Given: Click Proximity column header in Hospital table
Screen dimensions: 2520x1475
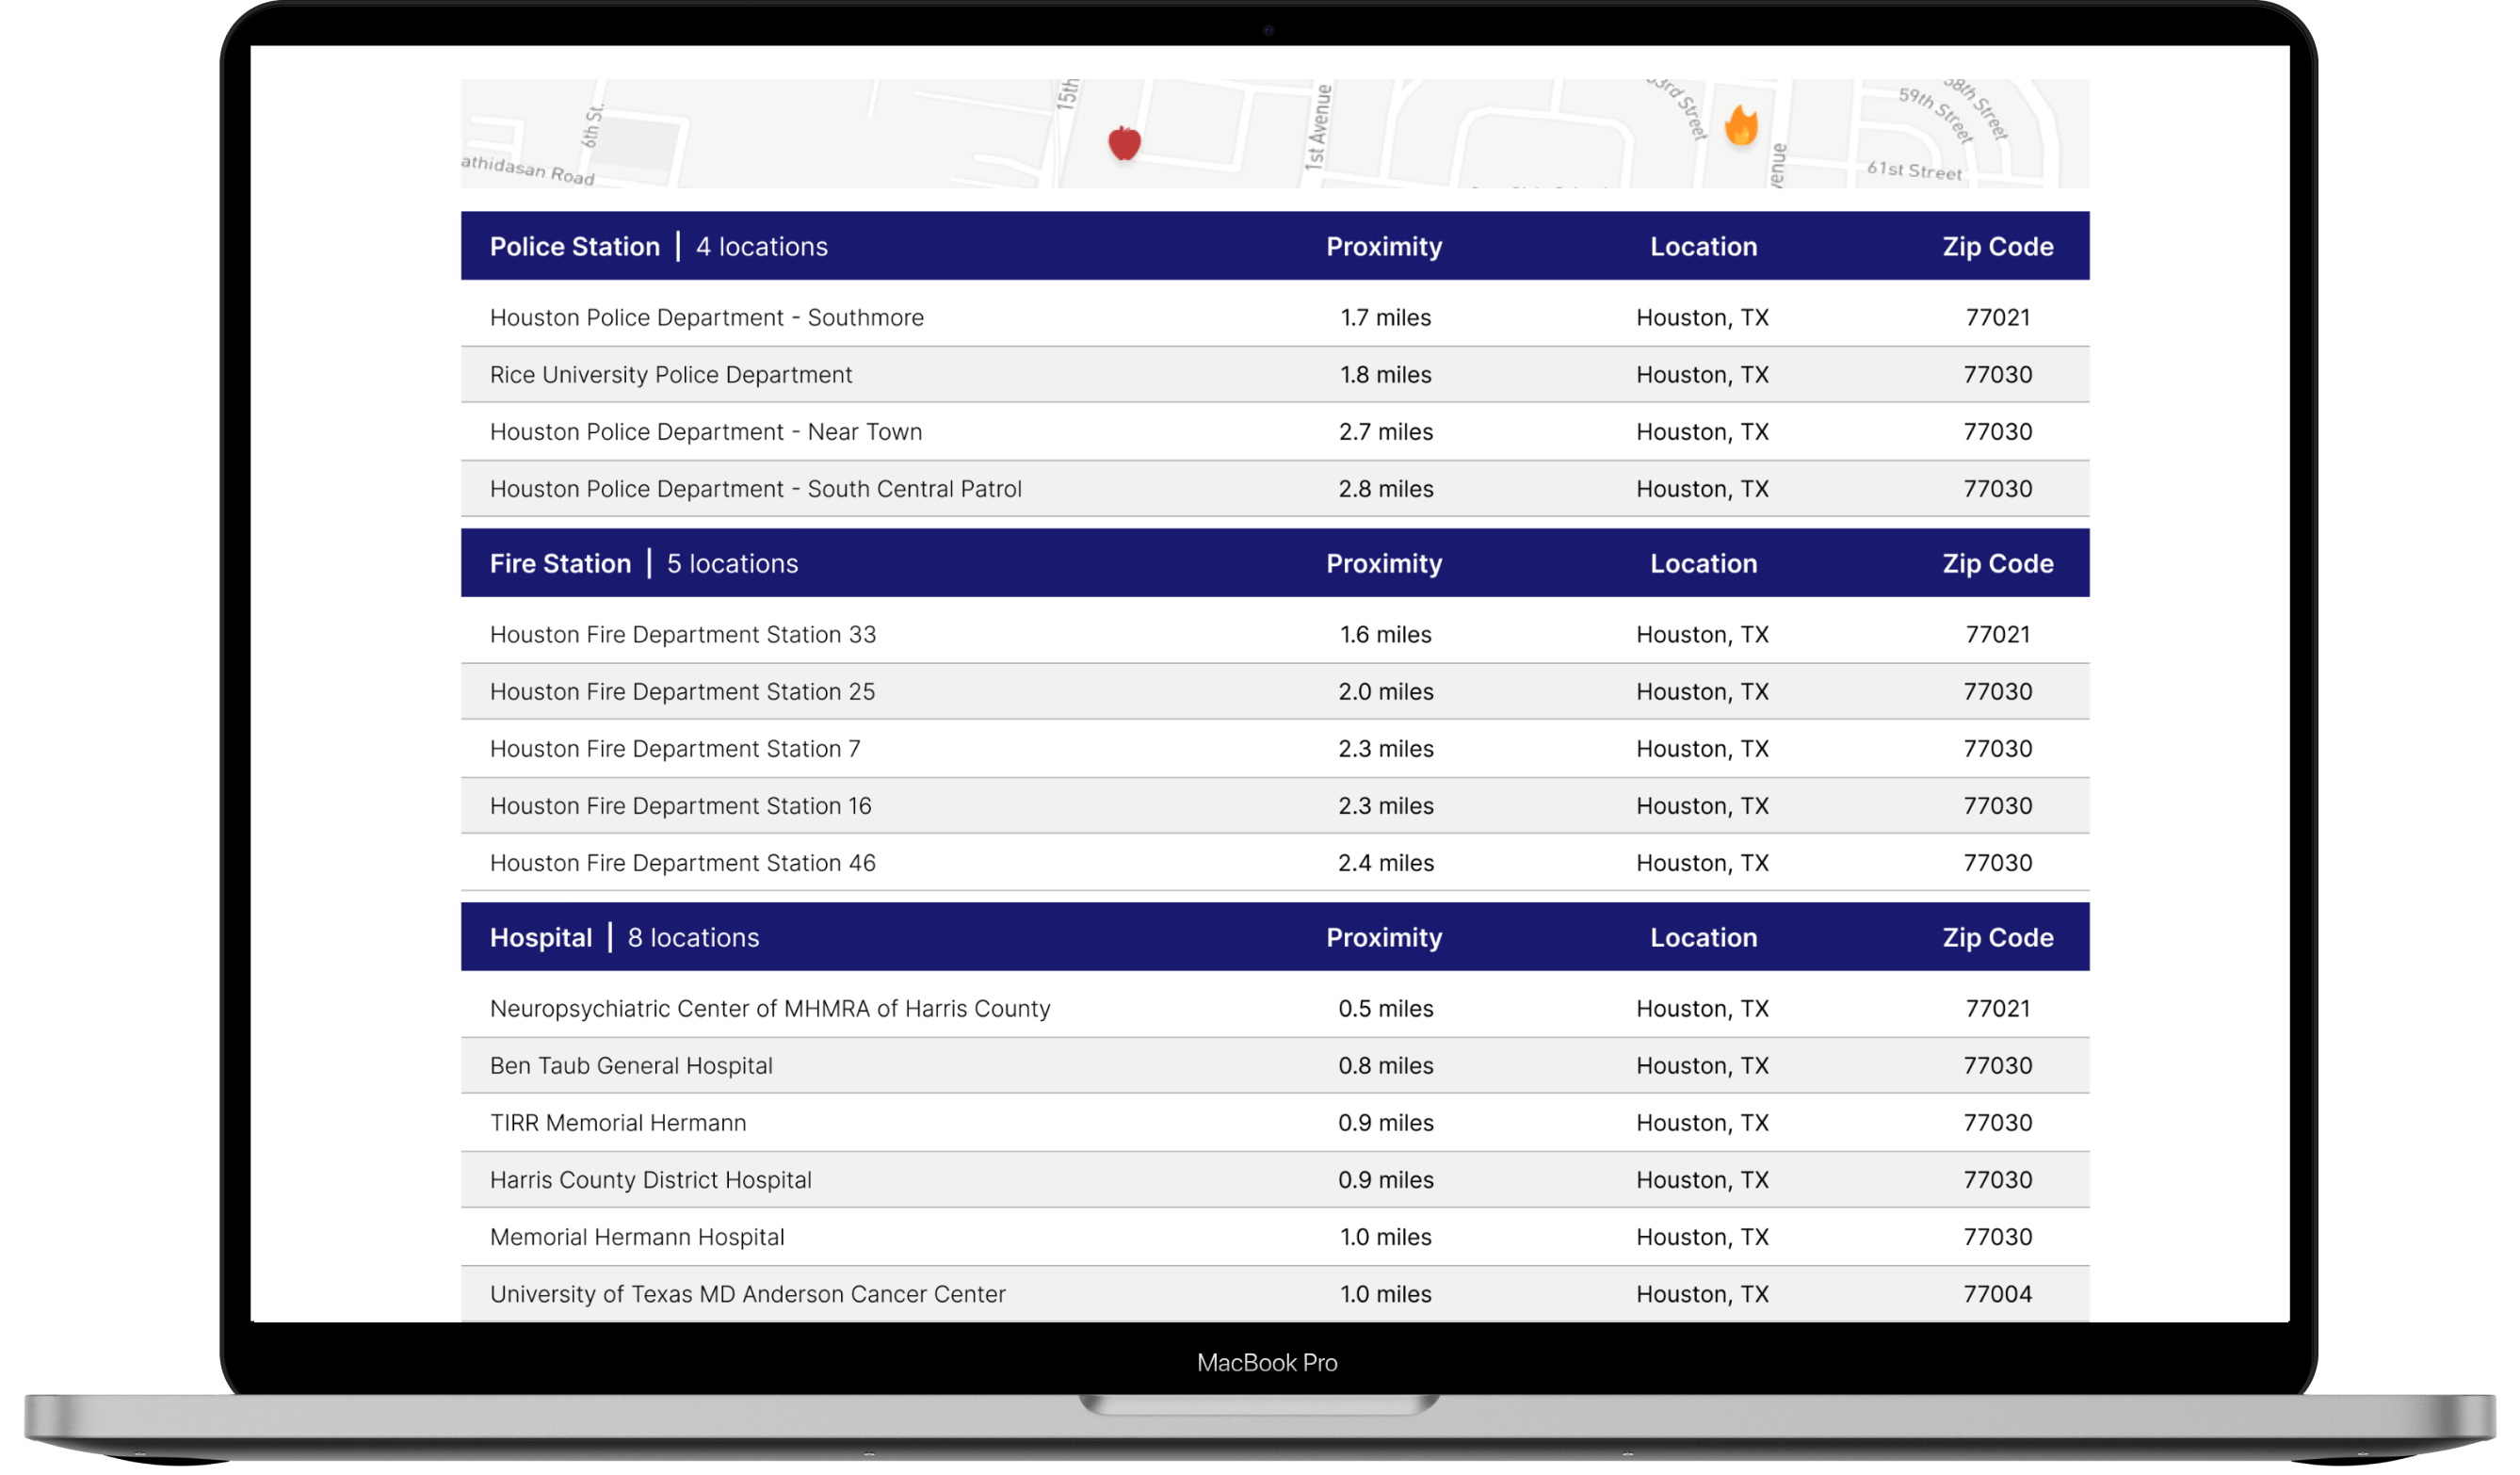Looking at the screenshot, I should click(x=1384, y=937).
